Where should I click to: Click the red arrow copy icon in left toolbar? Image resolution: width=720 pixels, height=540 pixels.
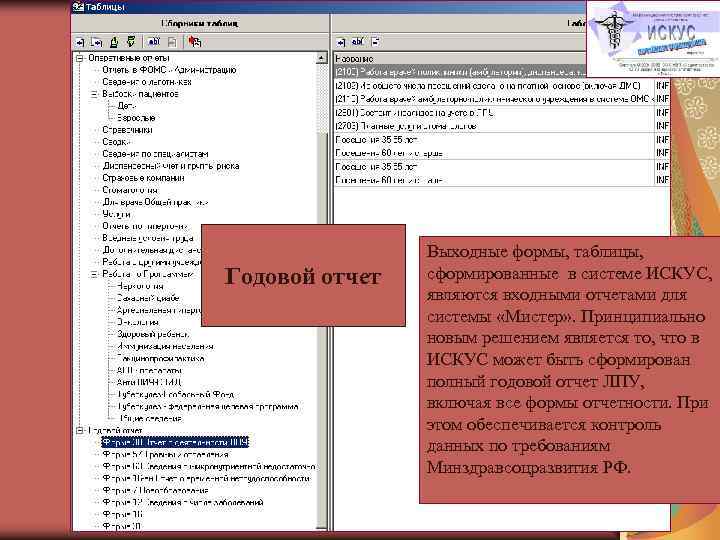pyautogui.click(x=195, y=42)
